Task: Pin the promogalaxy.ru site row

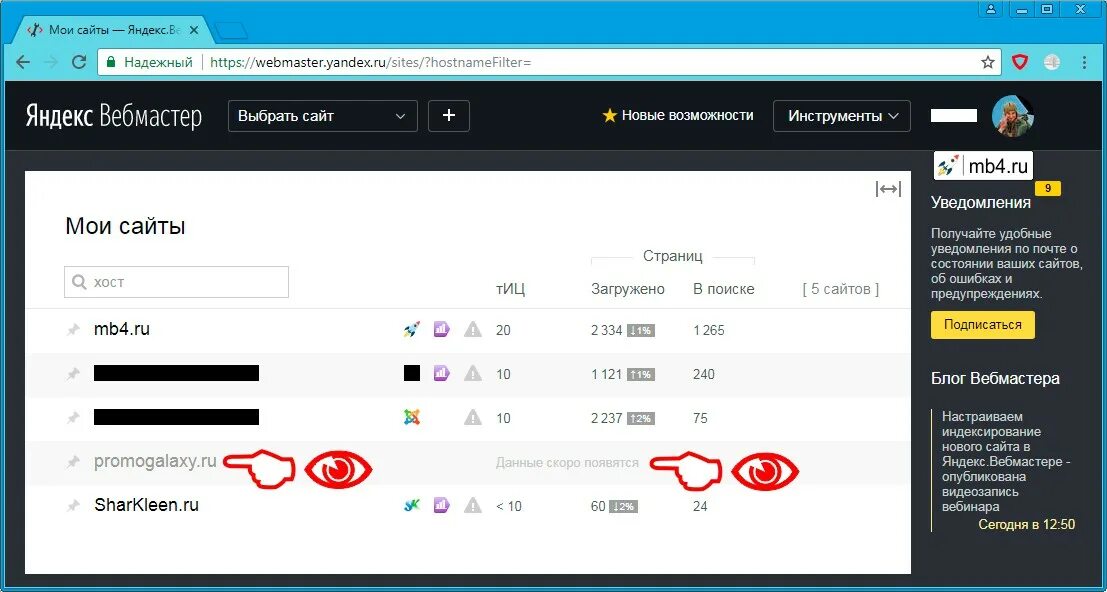Action: tap(73, 462)
